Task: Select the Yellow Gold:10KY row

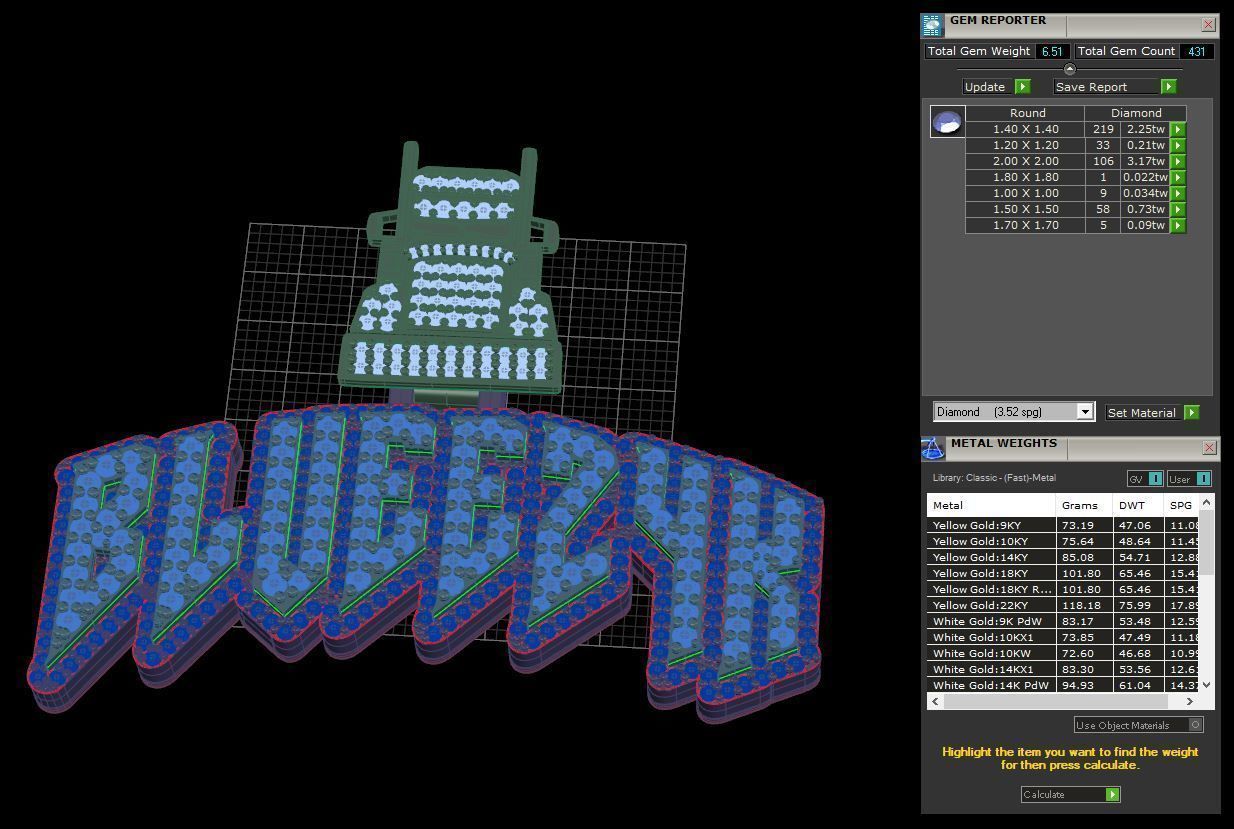Action: click(1063, 541)
